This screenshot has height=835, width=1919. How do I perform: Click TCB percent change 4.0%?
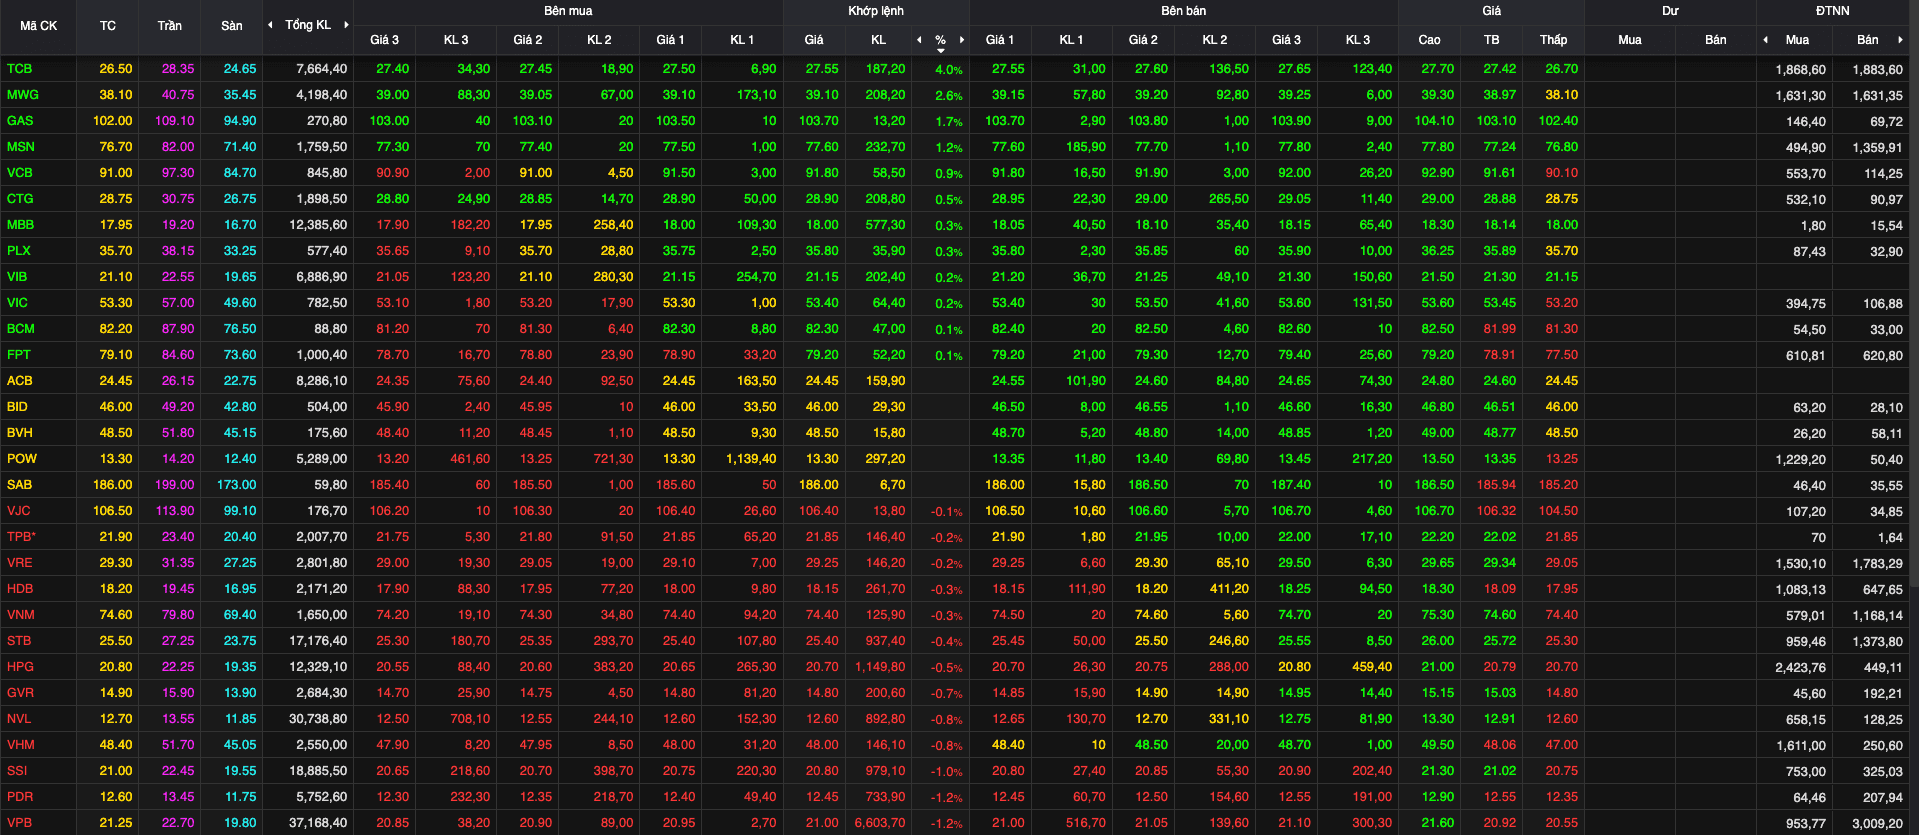(949, 70)
